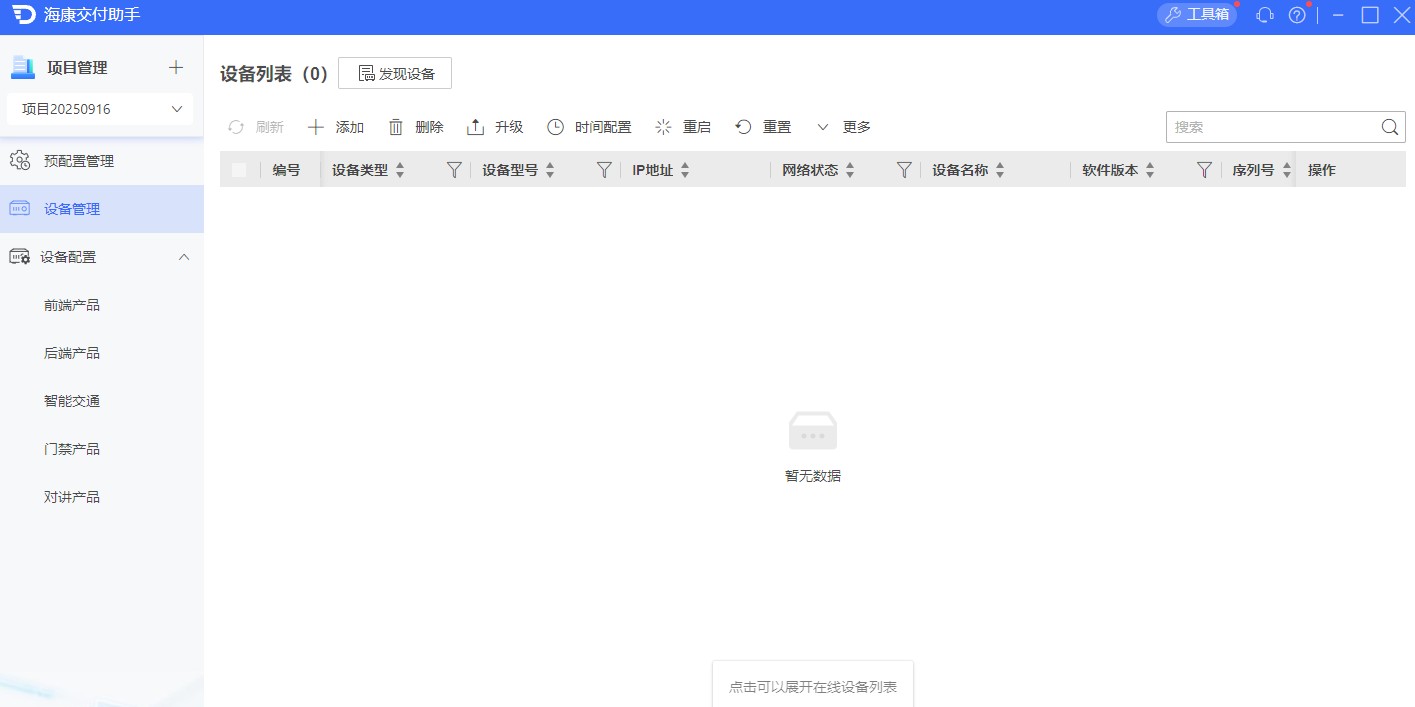
Task: Click the 时间配置 time configuration icon
Action: pyautogui.click(x=555, y=126)
